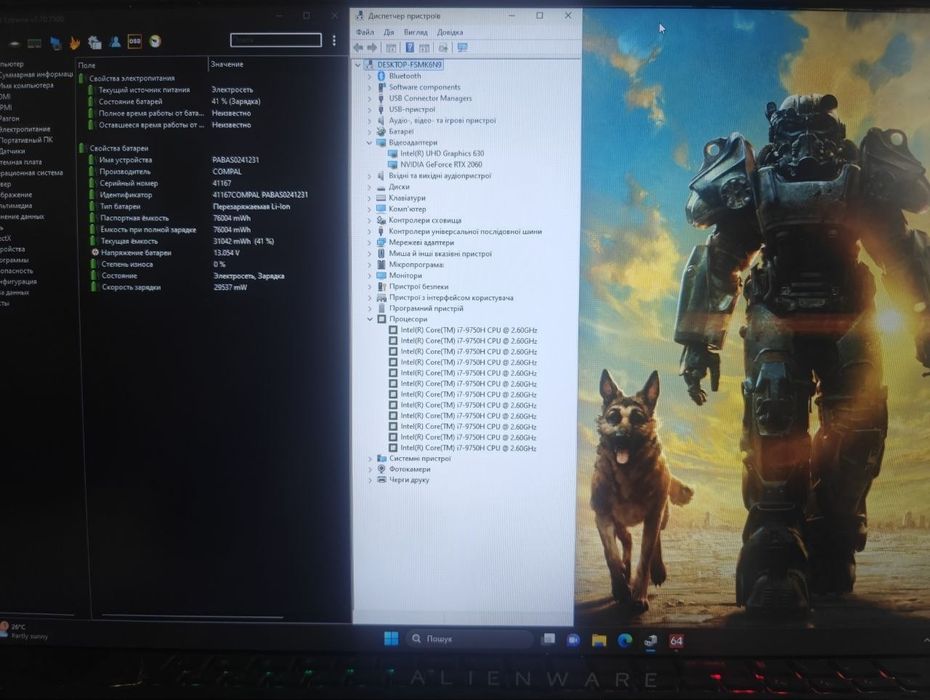This screenshot has height=700, width=930.
Task: Open the Довідка menu in Device Manager
Action: tap(450, 32)
